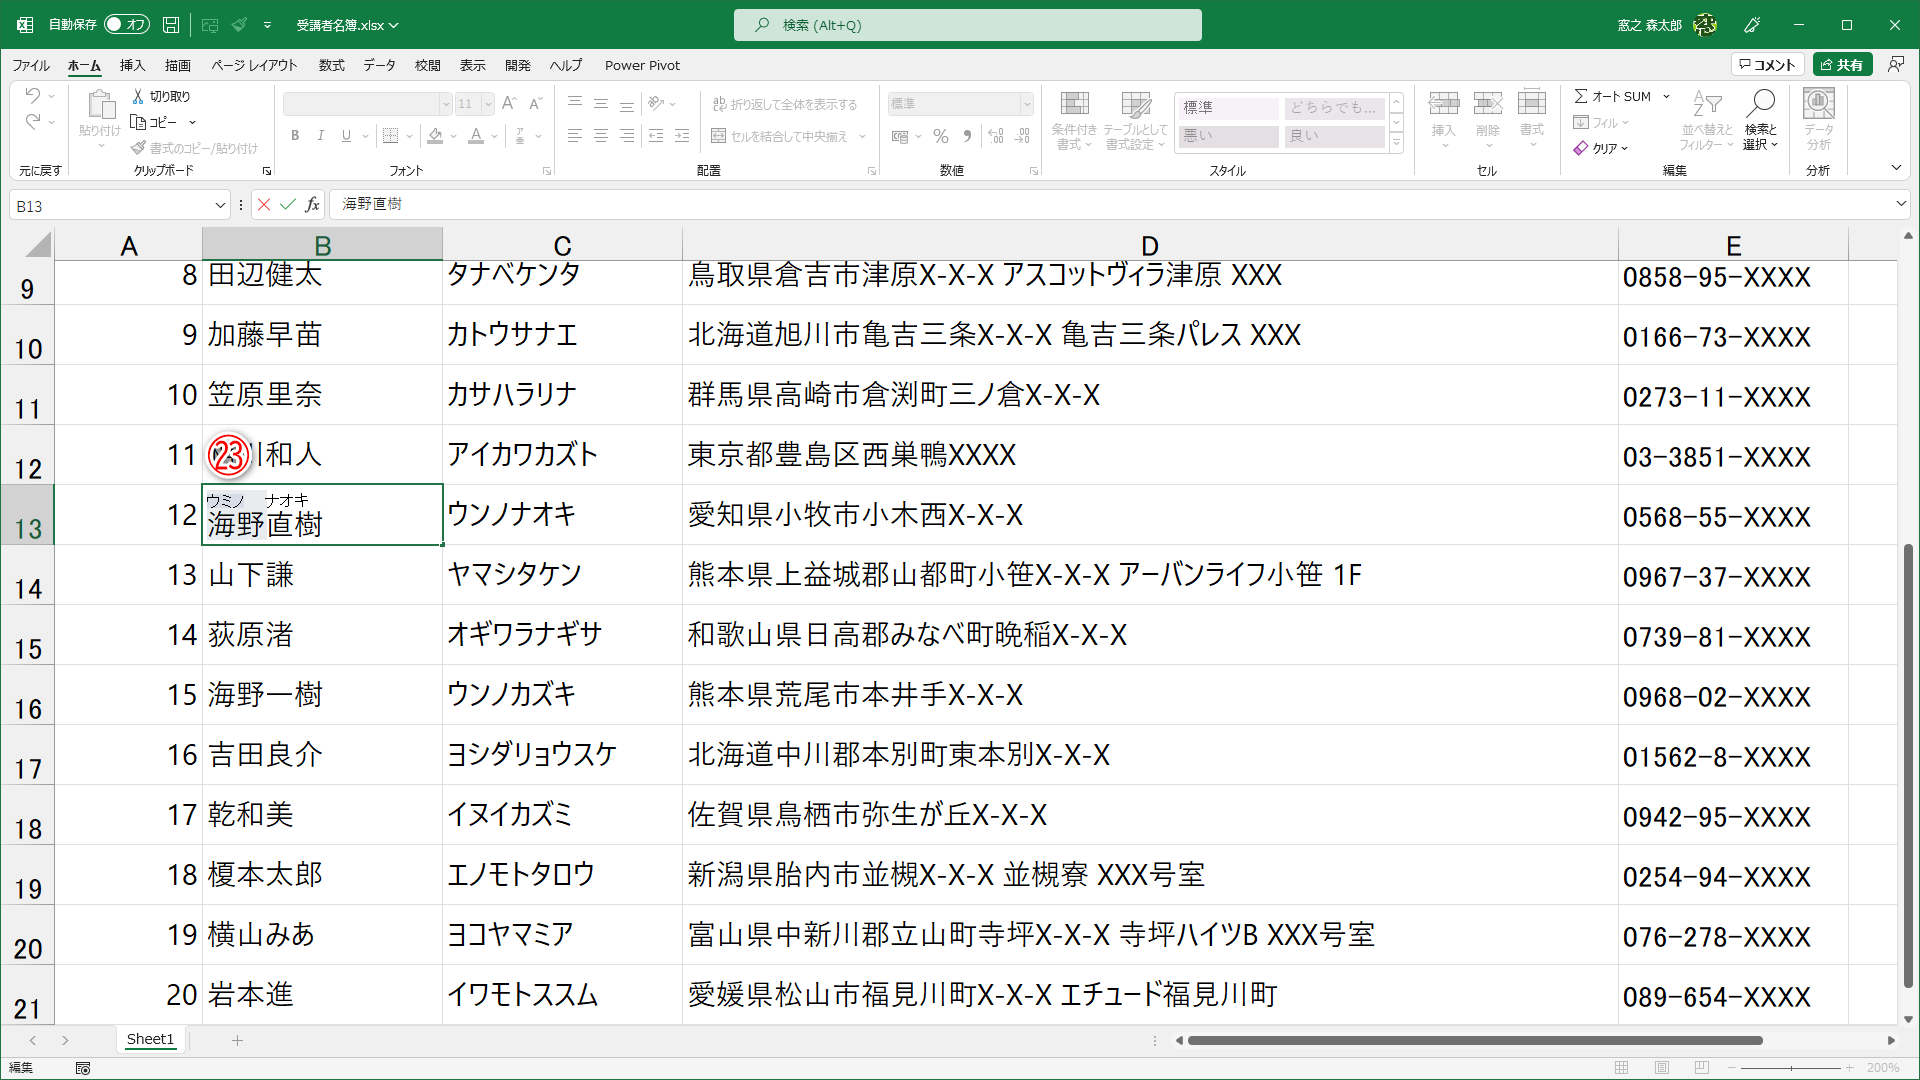Select the Sheet1 sheet tab
This screenshot has height=1080, width=1920.
coord(150,1039)
